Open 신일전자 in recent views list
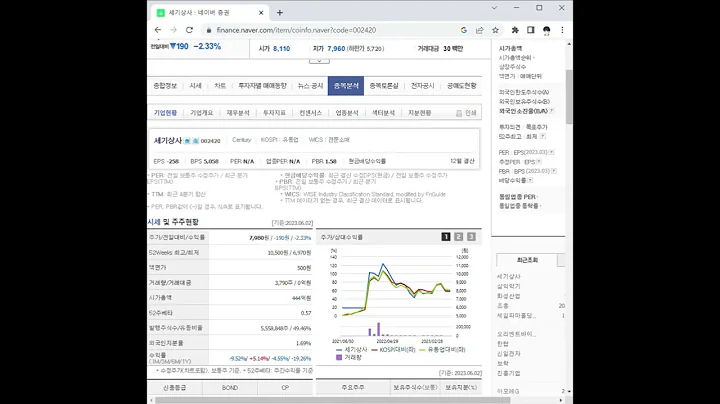 pos(509,354)
